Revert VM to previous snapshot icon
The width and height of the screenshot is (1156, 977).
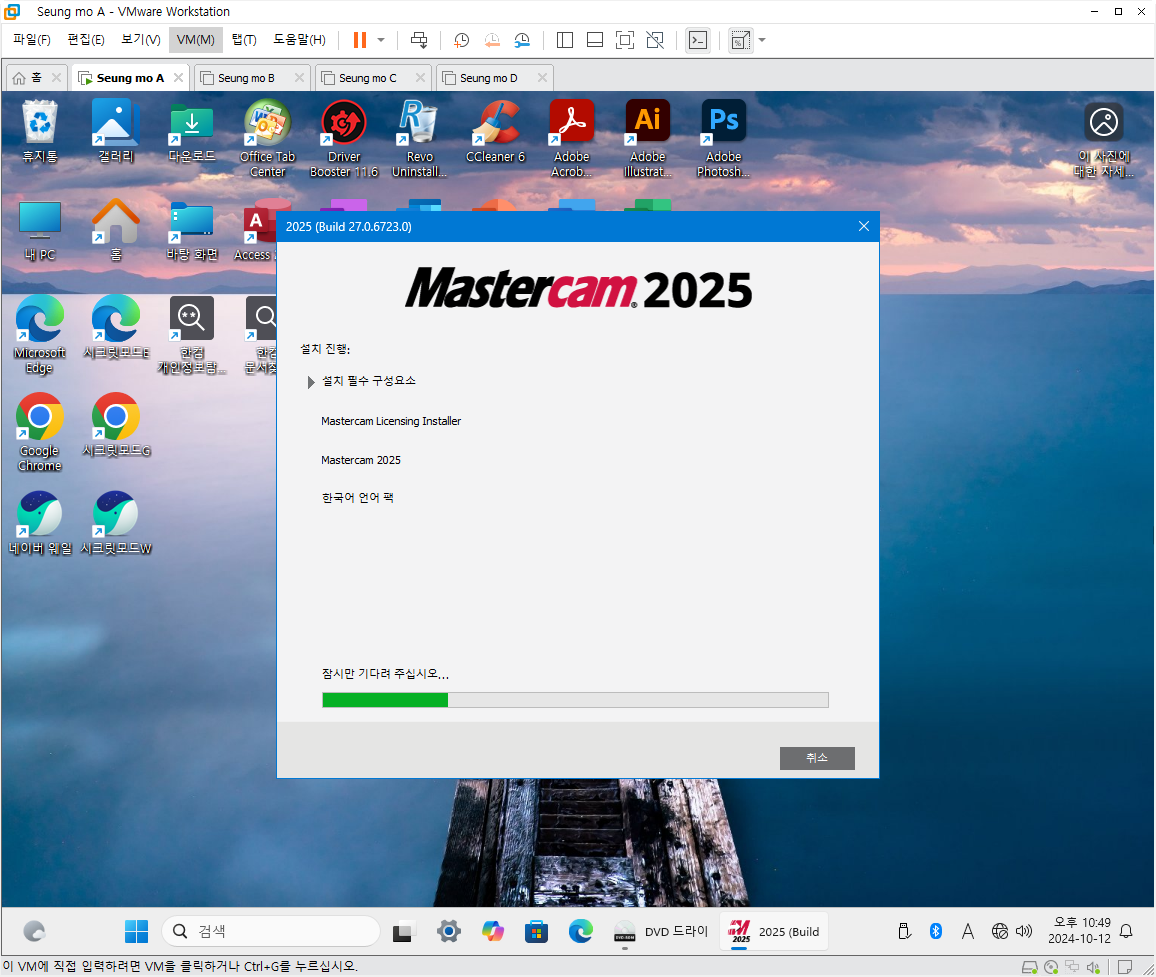[x=492, y=40]
